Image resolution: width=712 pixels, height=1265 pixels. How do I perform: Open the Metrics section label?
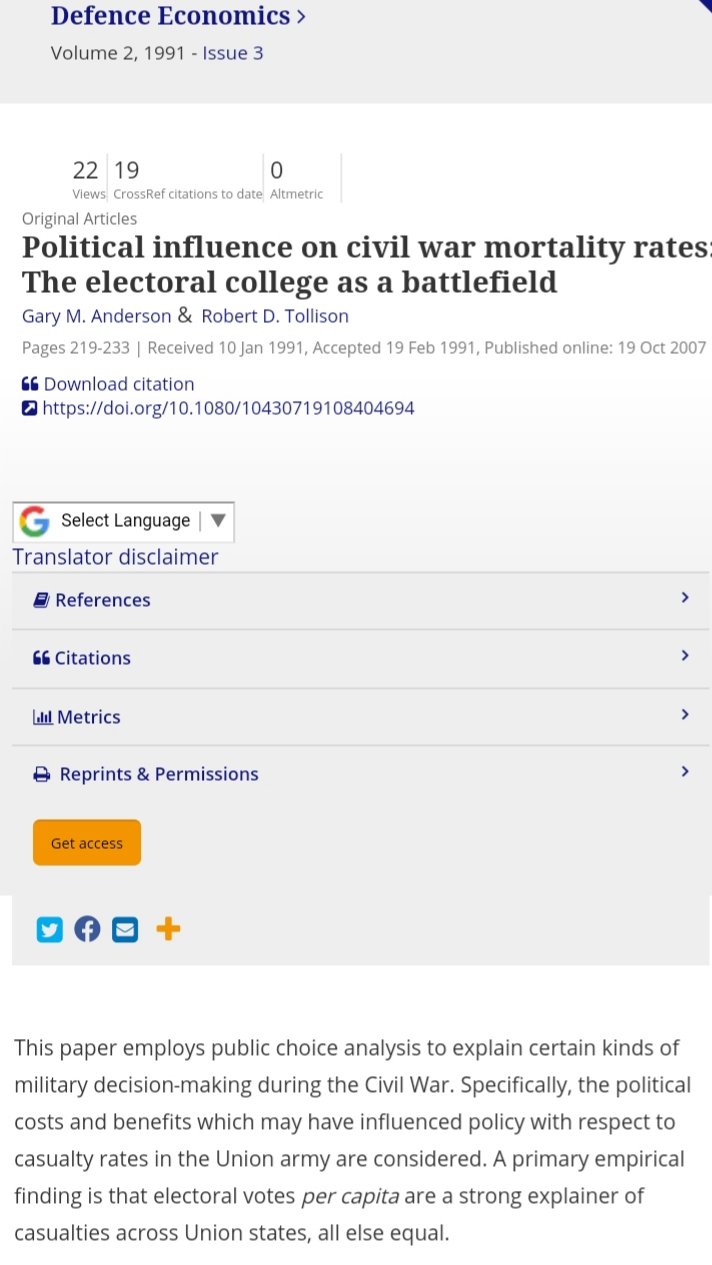[x=88, y=717]
